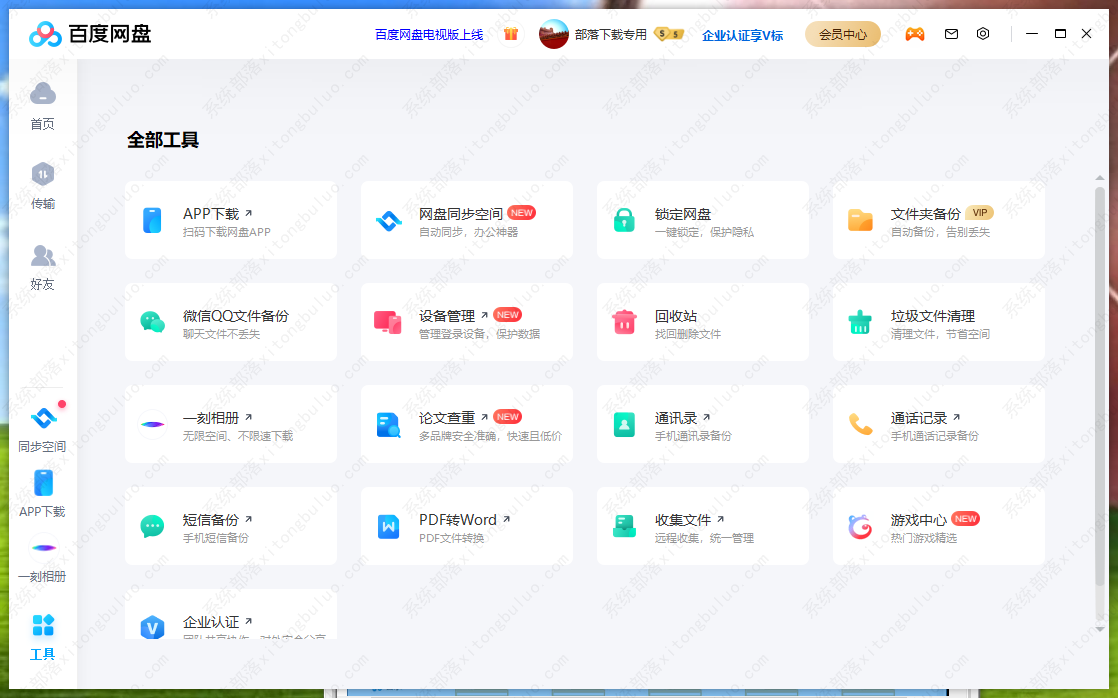Click the 企业认证享V标 link
This screenshot has width=1118, height=698.
(x=742, y=35)
